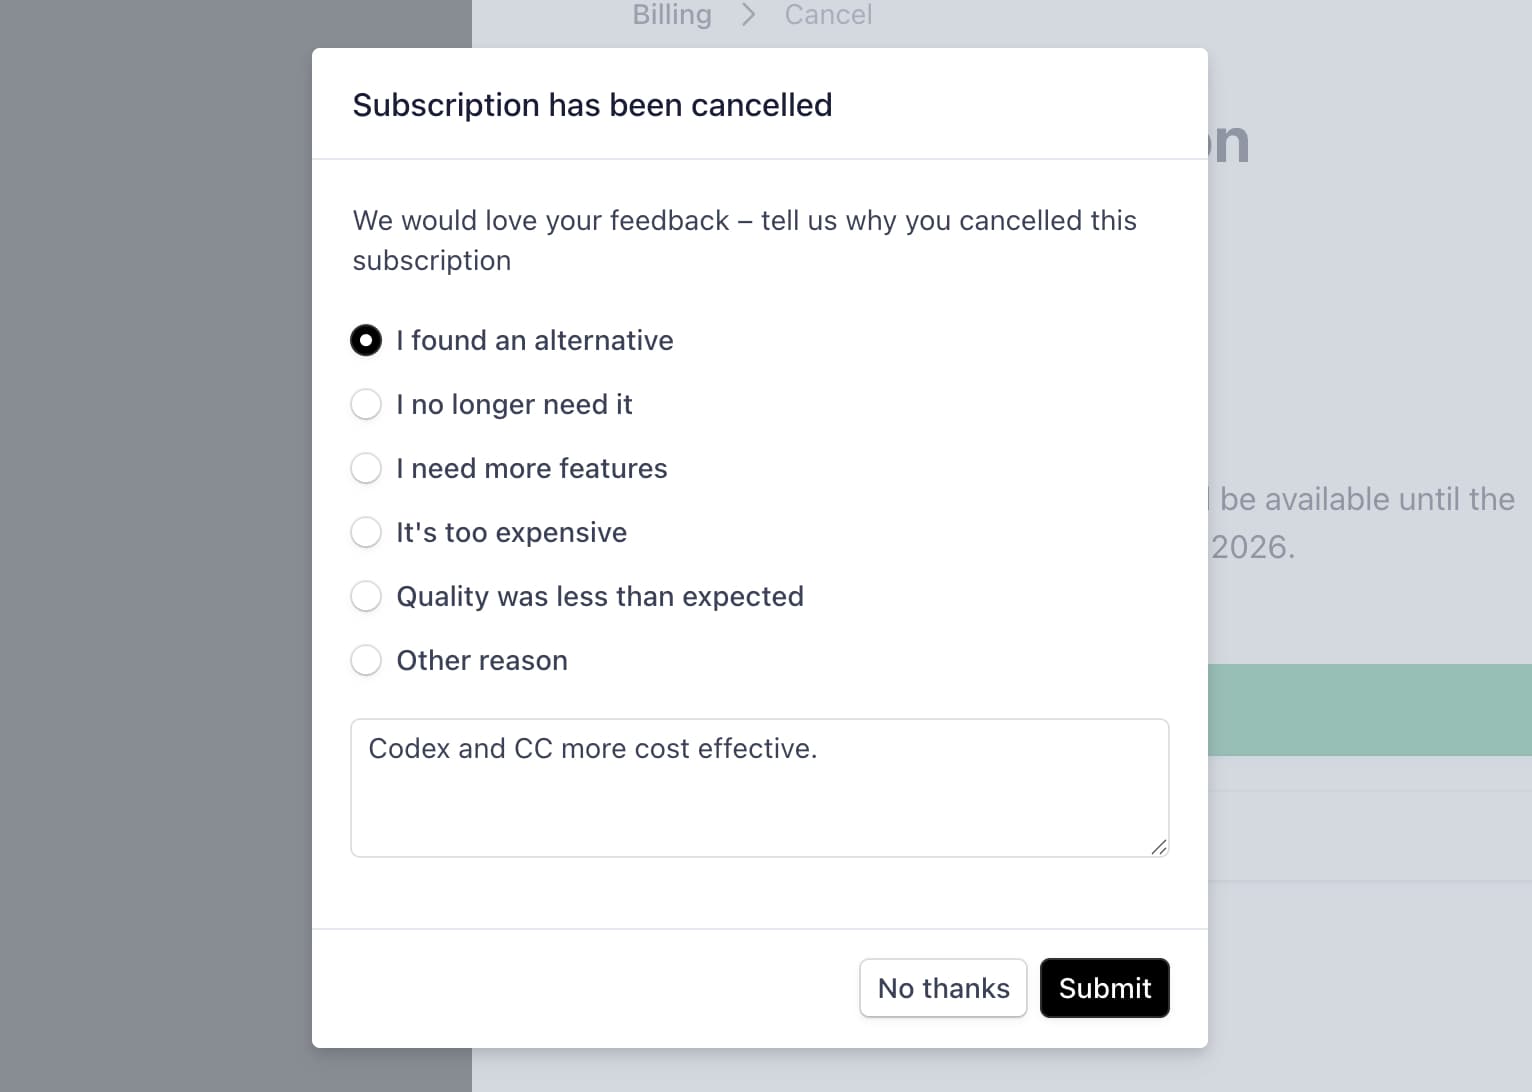
Task: Open the Billing breadcrumb link
Action: coord(672,15)
